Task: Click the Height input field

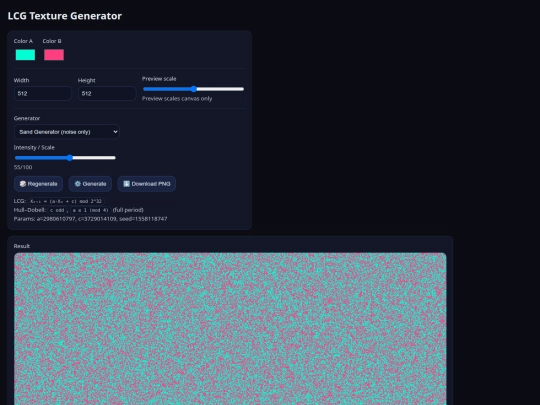Action: pyautogui.click(x=107, y=93)
